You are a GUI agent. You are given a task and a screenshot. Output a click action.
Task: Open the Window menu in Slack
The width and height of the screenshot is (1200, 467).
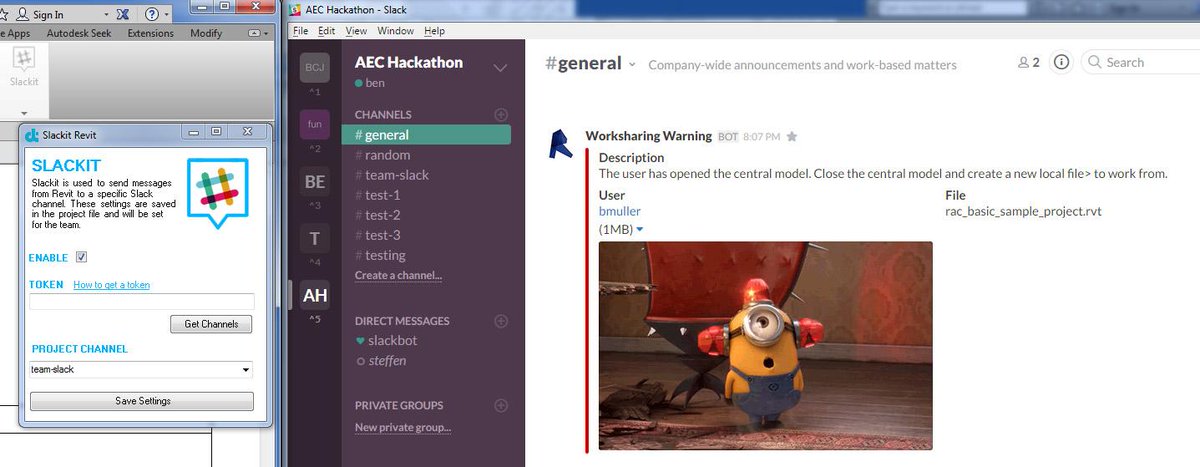coord(396,30)
